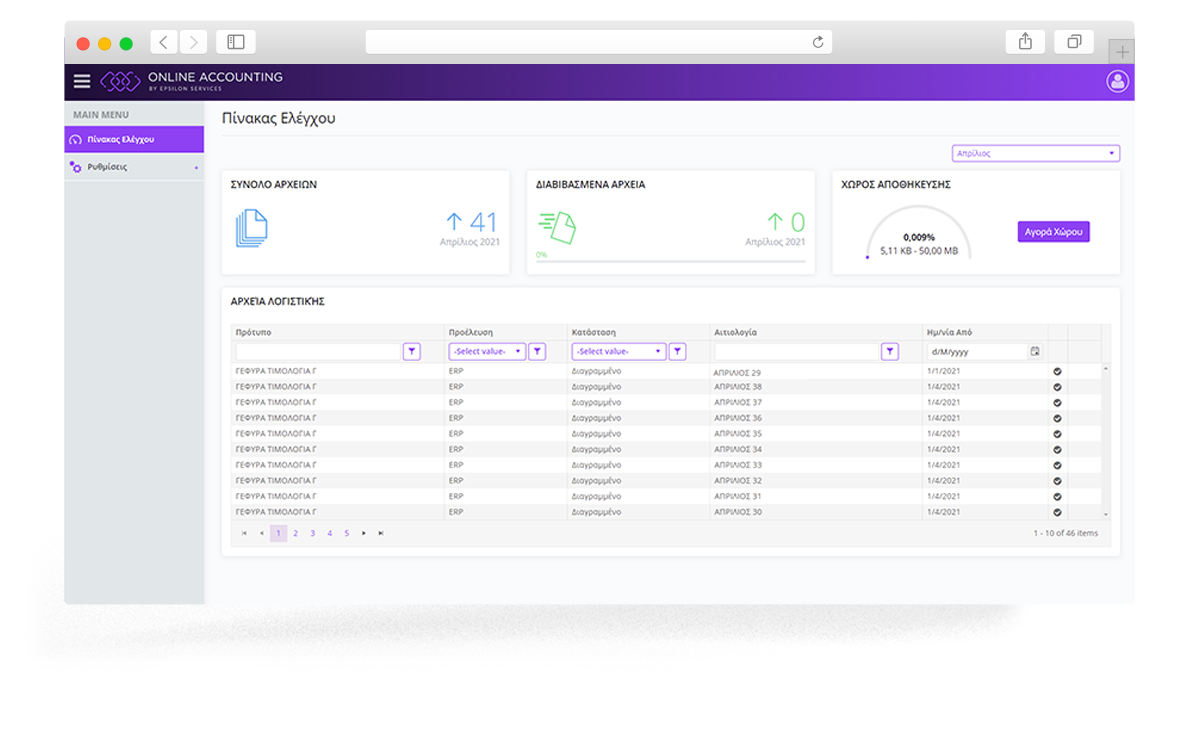1200x738 pixels.
Task: Expand the Ρυθμίσεις menu item
Action: [x=133, y=167]
